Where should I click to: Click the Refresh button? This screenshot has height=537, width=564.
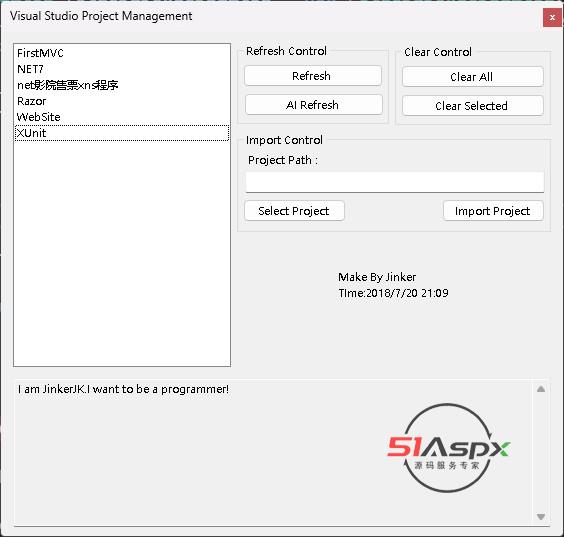coord(313,76)
